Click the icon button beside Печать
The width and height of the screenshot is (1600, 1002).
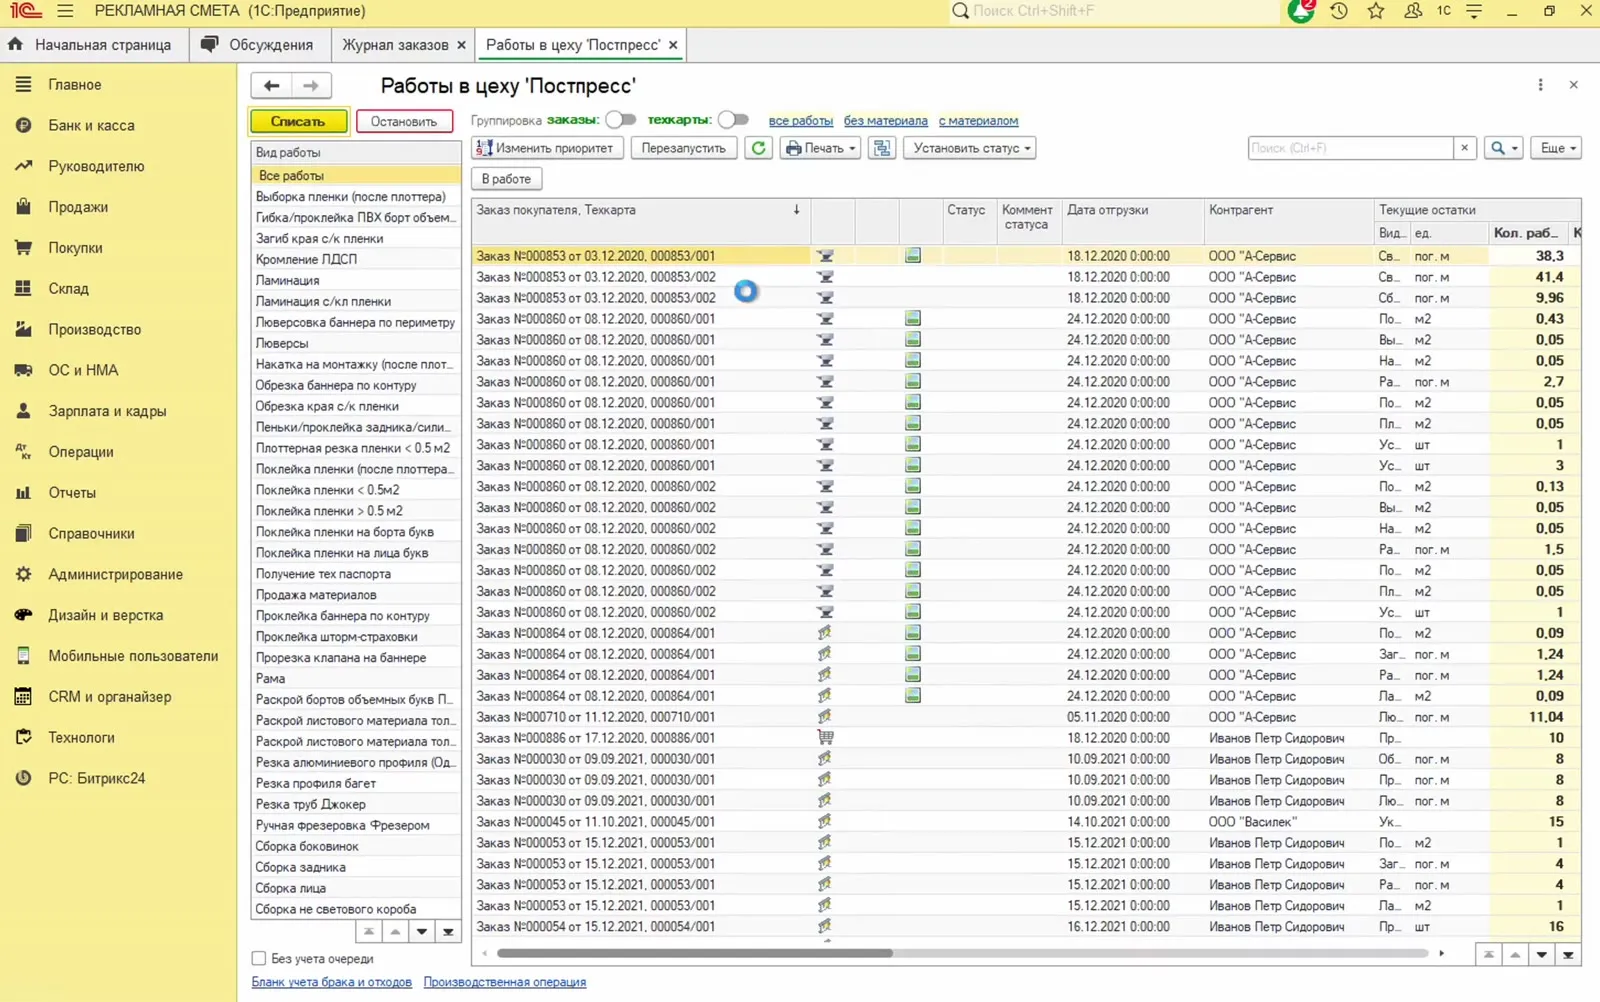tap(882, 148)
